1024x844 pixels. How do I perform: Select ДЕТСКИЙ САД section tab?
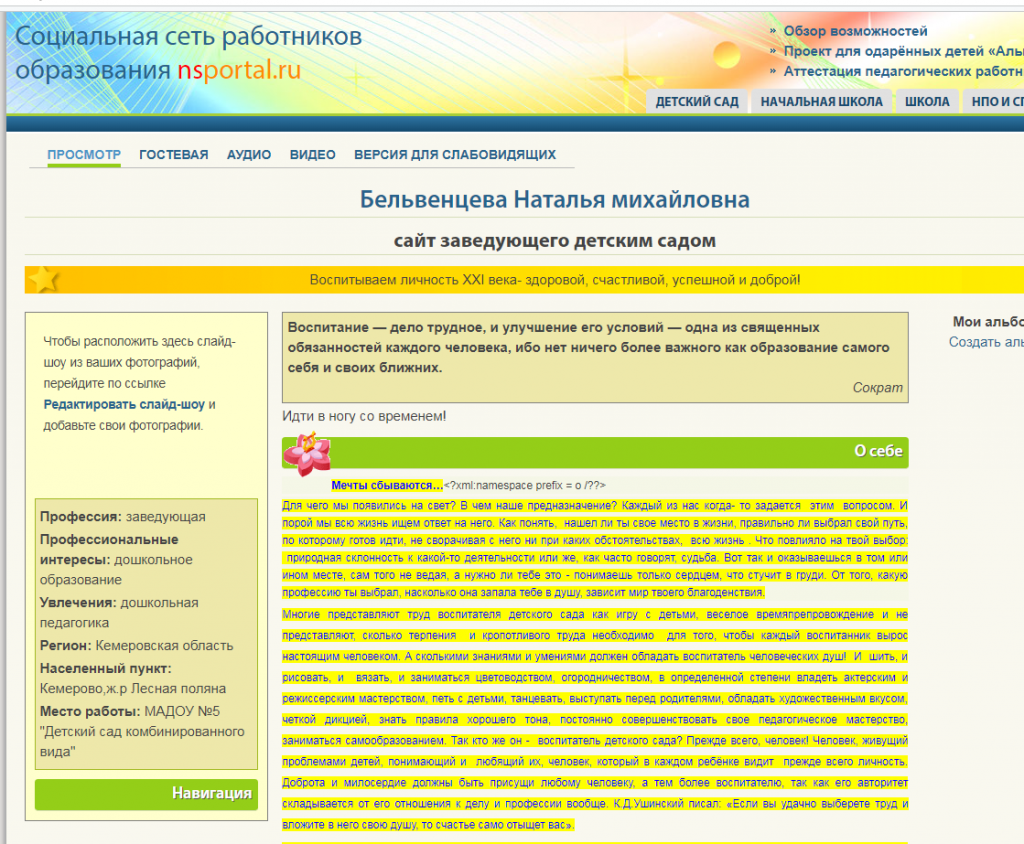point(697,101)
